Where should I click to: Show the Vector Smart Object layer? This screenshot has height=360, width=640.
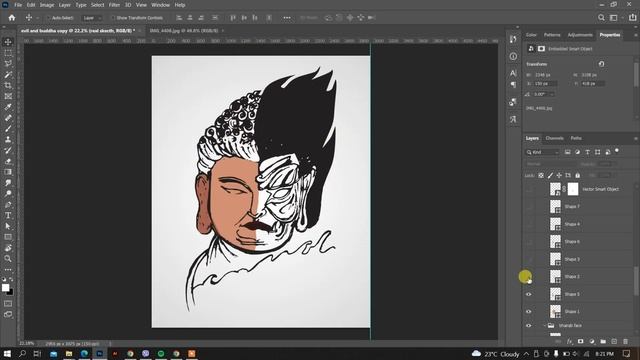tap(529, 189)
